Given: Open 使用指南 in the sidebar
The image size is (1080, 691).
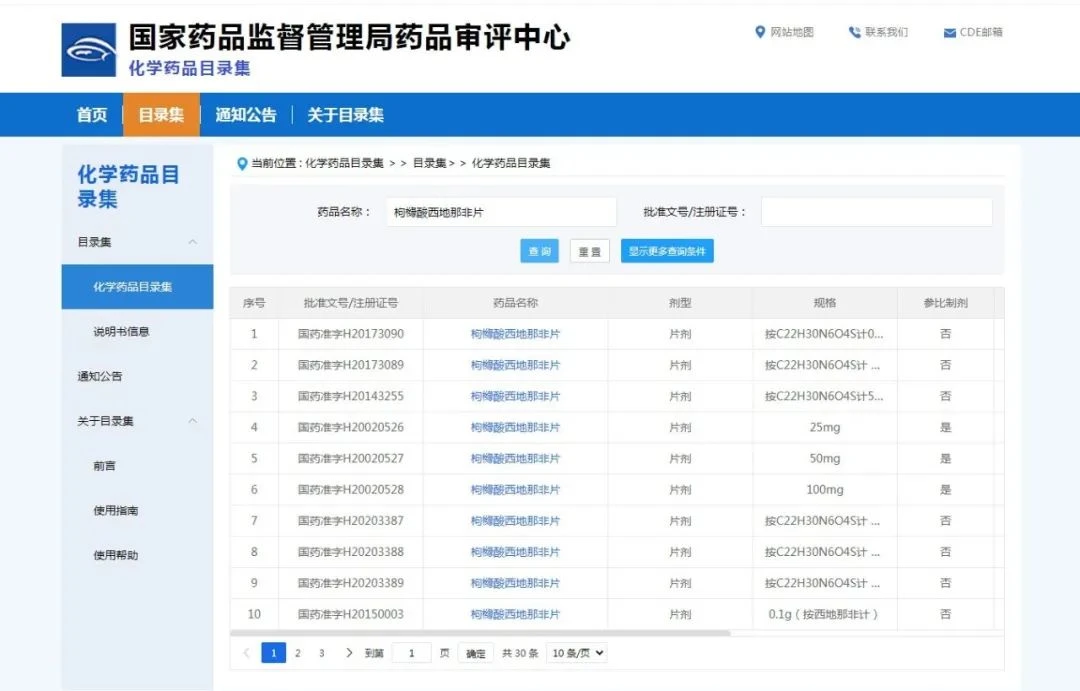Looking at the screenshot, I should pyautogui.click(x=116, y=510).
